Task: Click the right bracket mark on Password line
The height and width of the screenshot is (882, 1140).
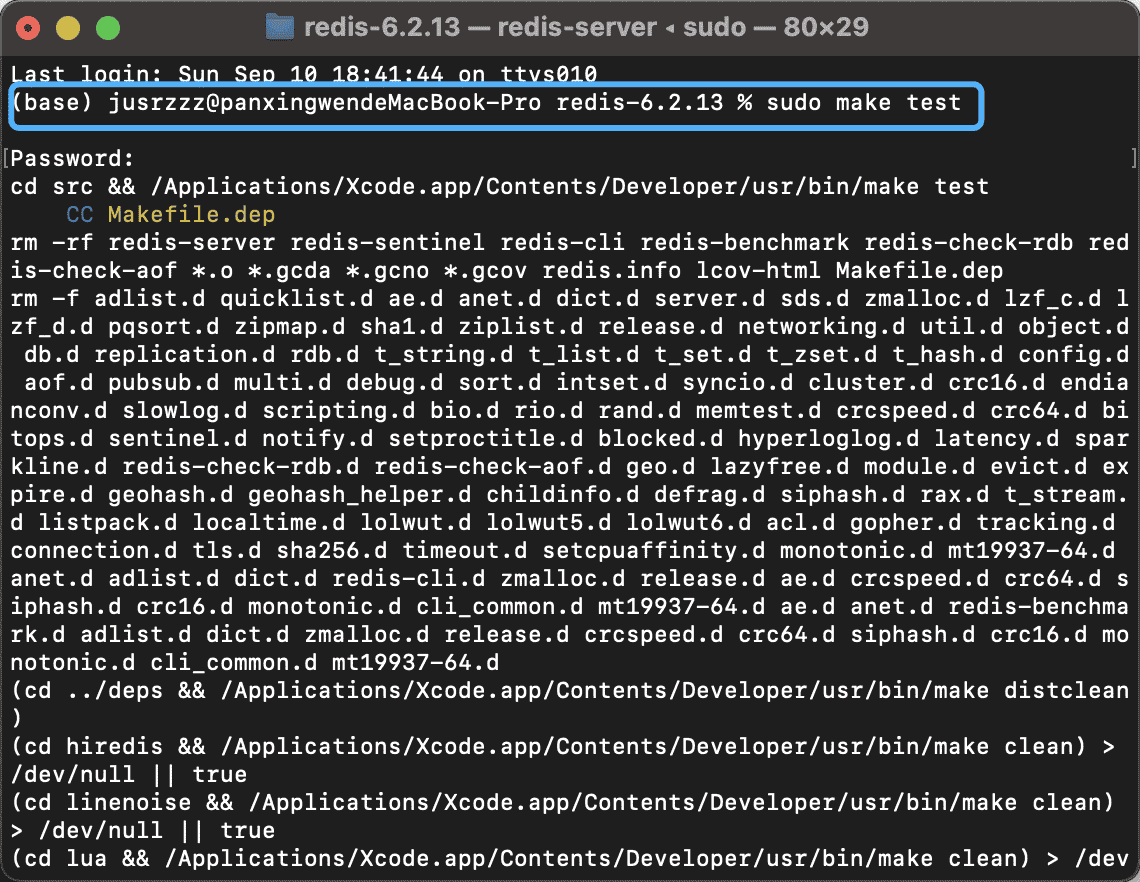Action: point(1132,158)
